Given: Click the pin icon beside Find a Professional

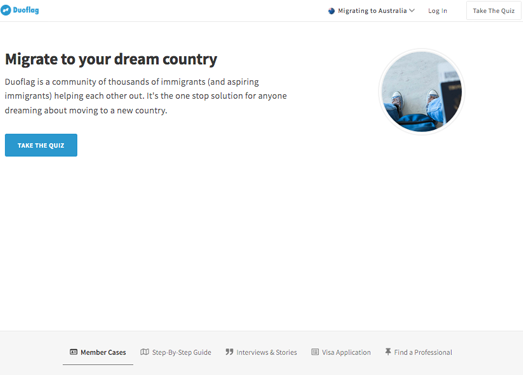Looking at the screenshot, I should tap(388, 352).
